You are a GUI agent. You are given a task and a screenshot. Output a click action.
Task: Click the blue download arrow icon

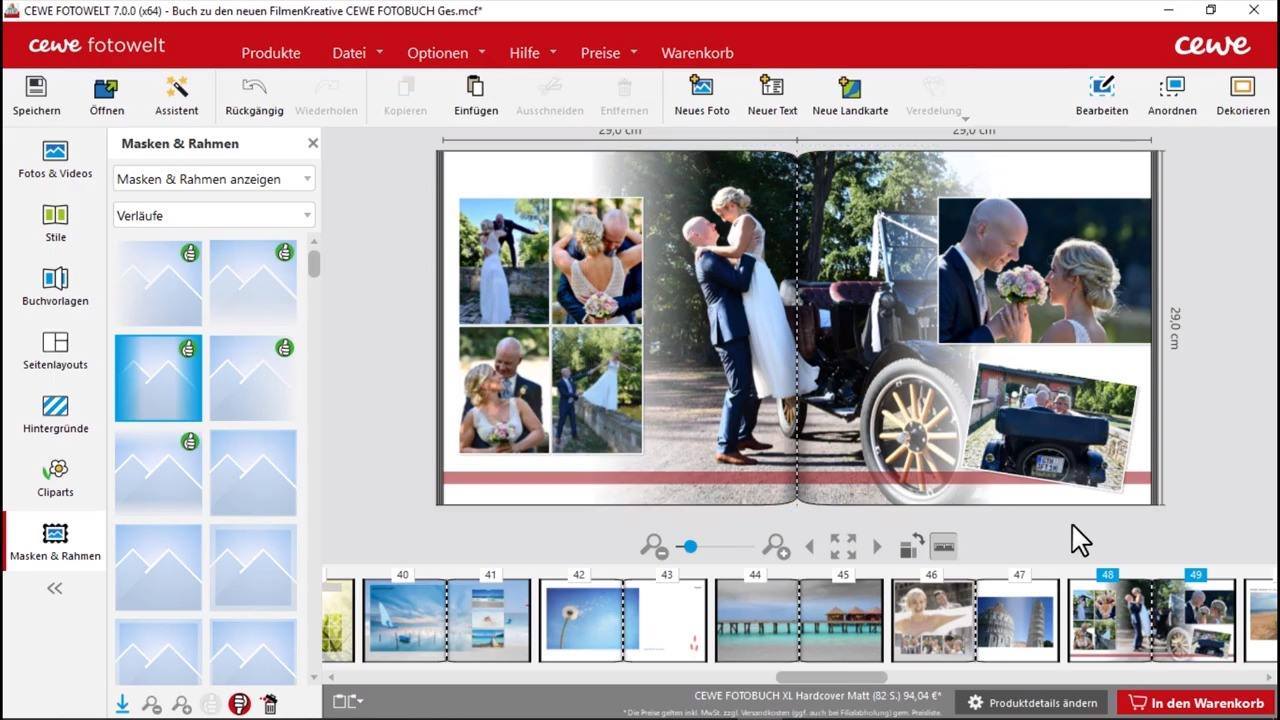click(x=122, y=704)
